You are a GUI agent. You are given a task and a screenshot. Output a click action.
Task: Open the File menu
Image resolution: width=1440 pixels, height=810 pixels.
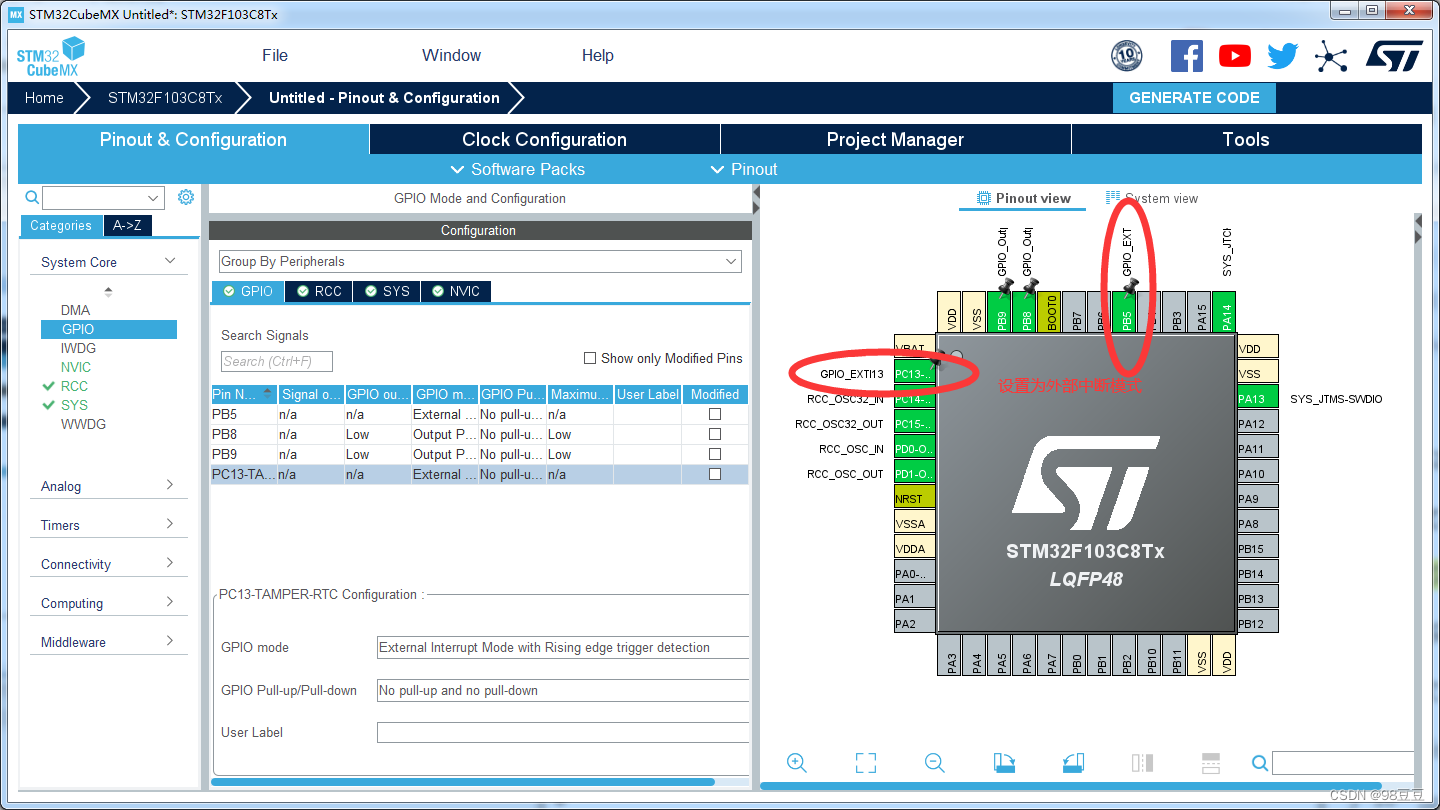click(x=275, y=56)
